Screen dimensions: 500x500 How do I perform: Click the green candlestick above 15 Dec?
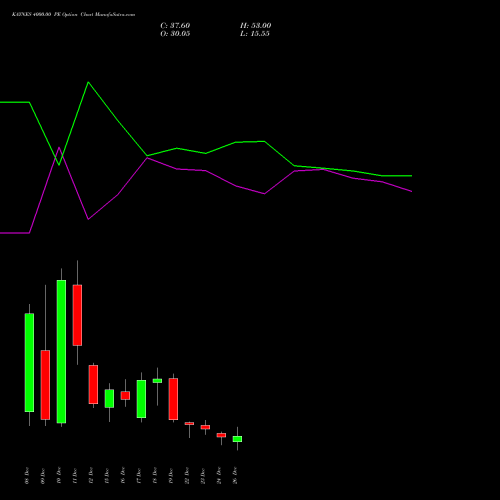point(109,399)
